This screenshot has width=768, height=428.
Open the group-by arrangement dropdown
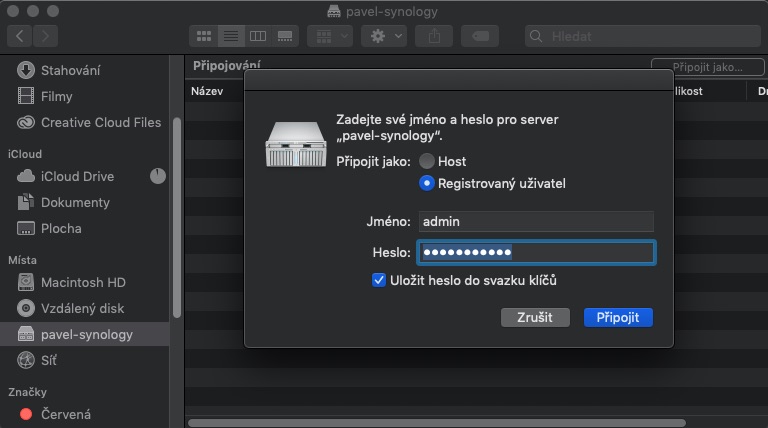(x=330, y=36)
